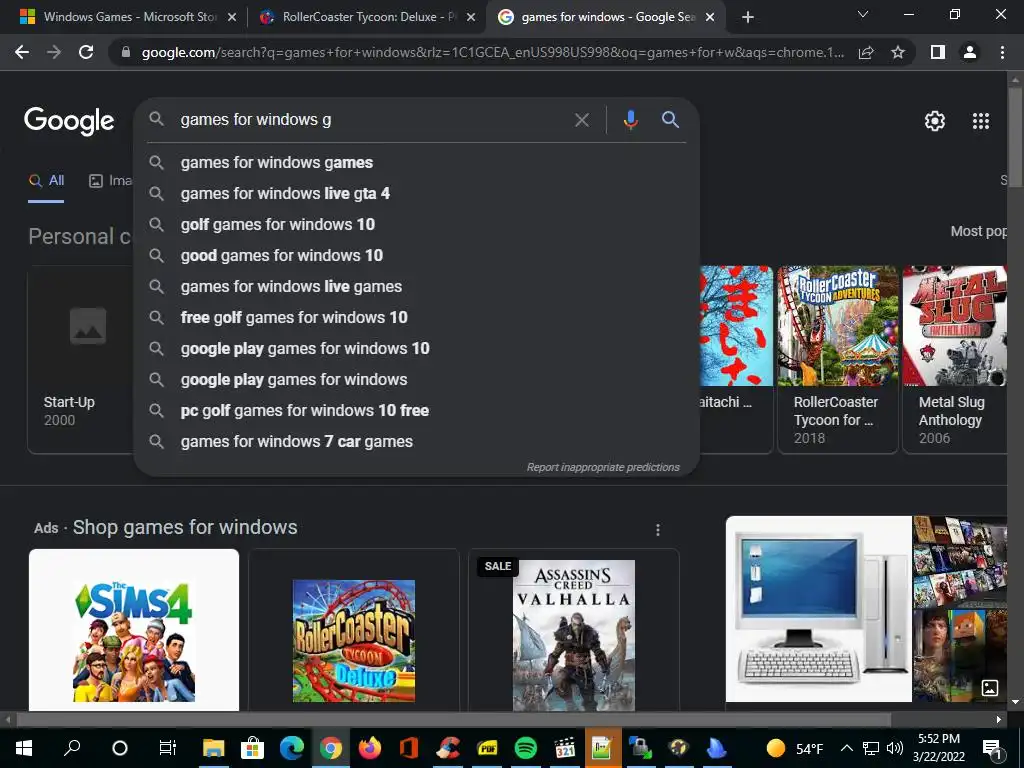Image resolution: width=1024 pixels, height=768 pixels.
Task: Open Google search settings gear
Action: coord(935,121)
